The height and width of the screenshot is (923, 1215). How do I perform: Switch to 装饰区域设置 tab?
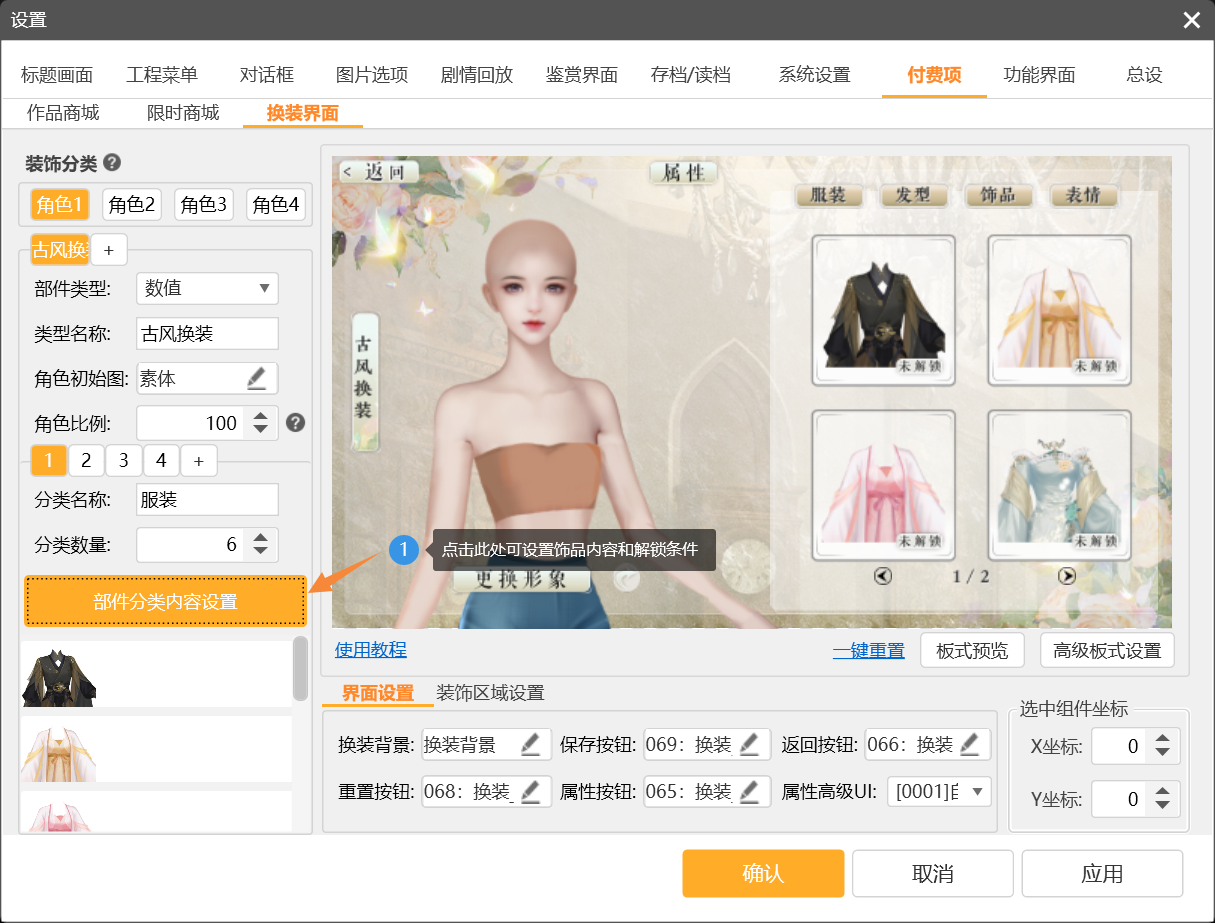point(490,693)
